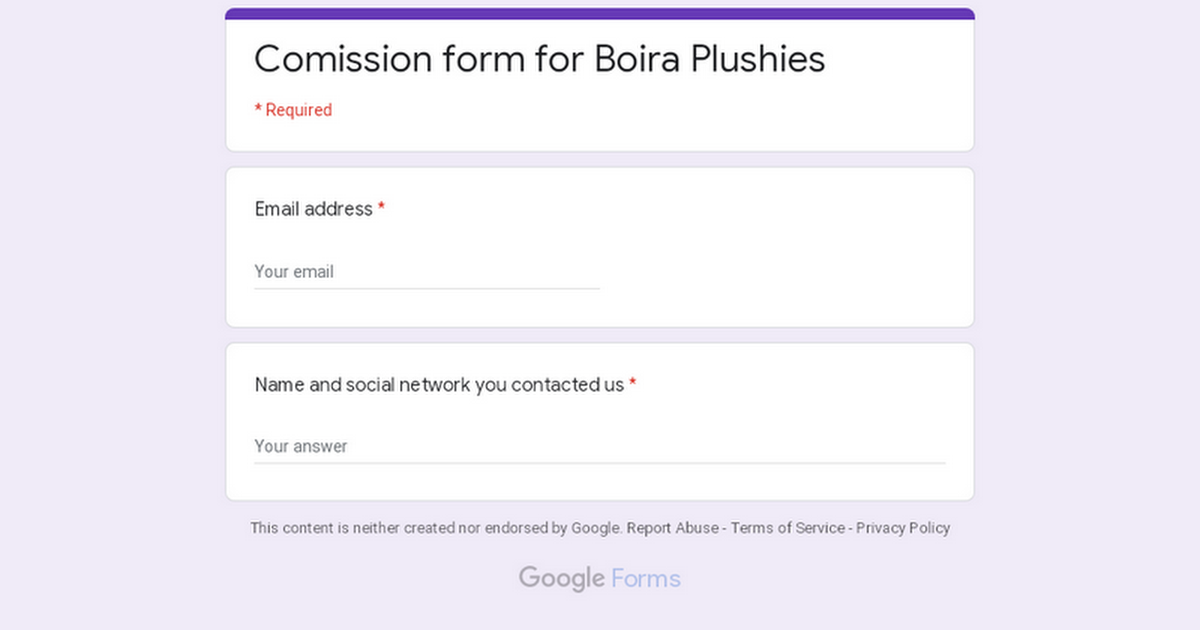This screenshot has width=1200, height=630.
Task: Open the Terms of Service link
Action: [788, 528]
